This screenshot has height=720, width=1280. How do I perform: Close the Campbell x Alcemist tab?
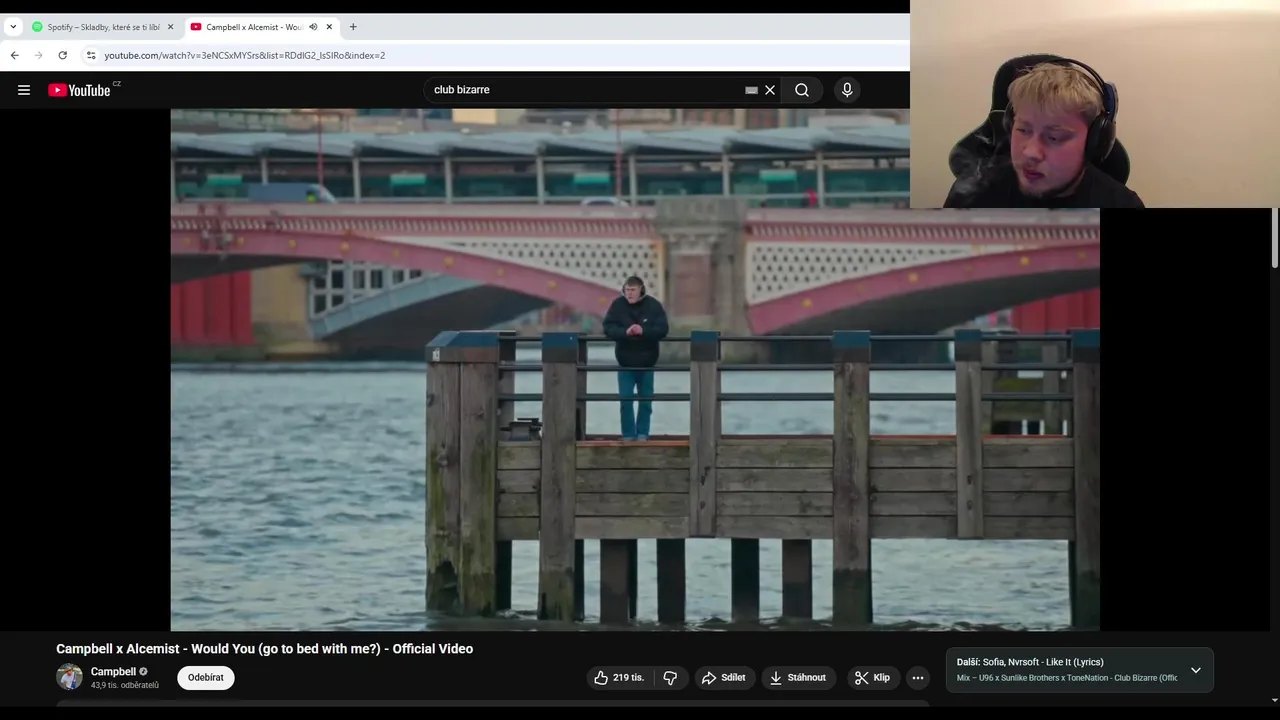pyautogui.click(x=330, y=27)
